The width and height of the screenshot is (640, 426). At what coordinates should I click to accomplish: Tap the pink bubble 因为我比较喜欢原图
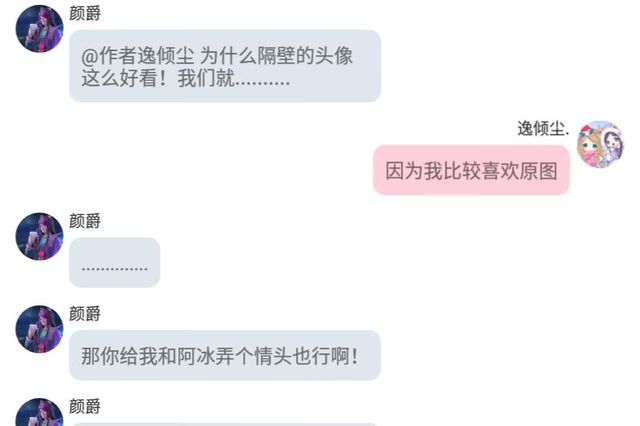coord(471,170)
